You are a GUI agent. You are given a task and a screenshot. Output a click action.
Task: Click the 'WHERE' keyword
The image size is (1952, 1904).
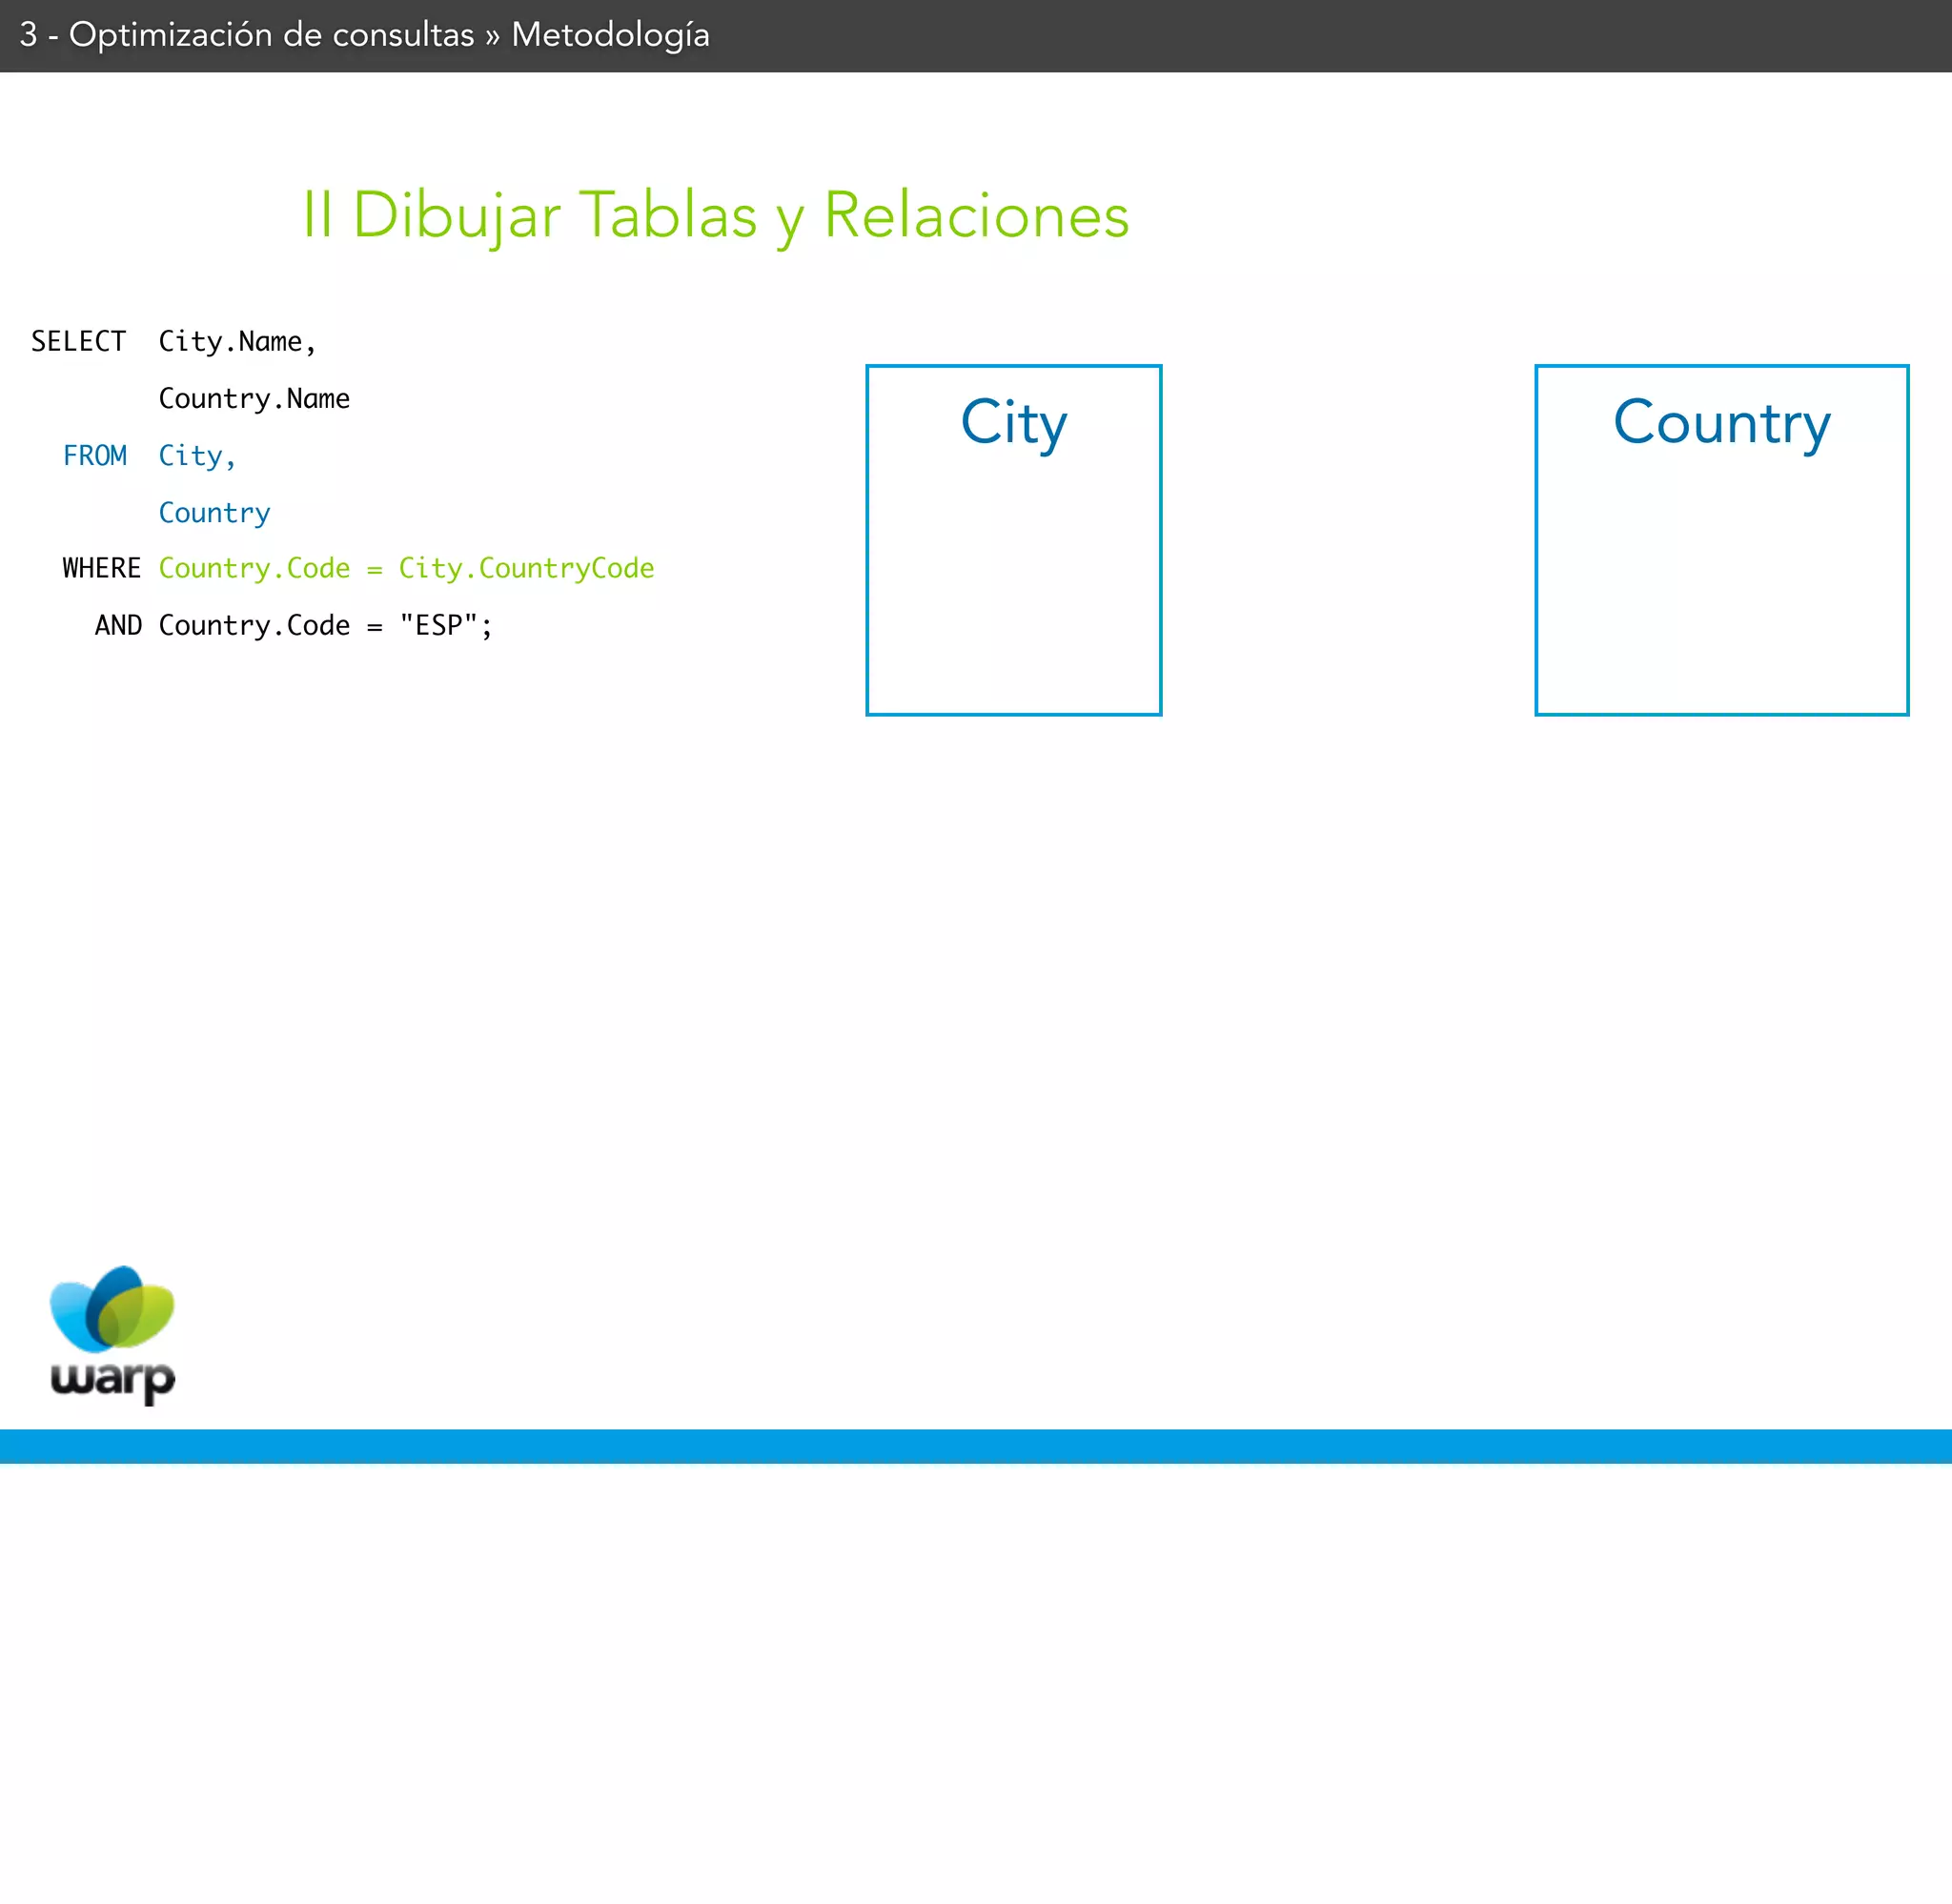[x=102, y=568]
